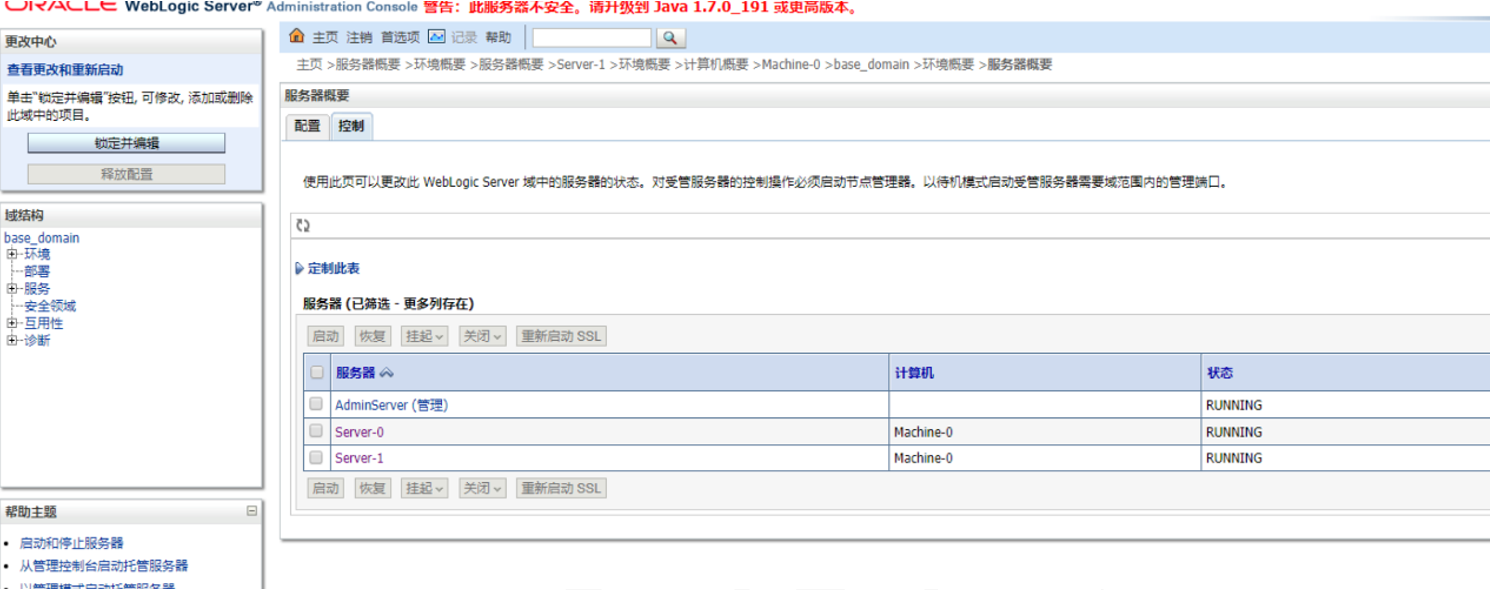The height and width of the screenshot is (590, 1490).
Task: Click the 启动和停止服务器 help link
Action: coord(72,543)
